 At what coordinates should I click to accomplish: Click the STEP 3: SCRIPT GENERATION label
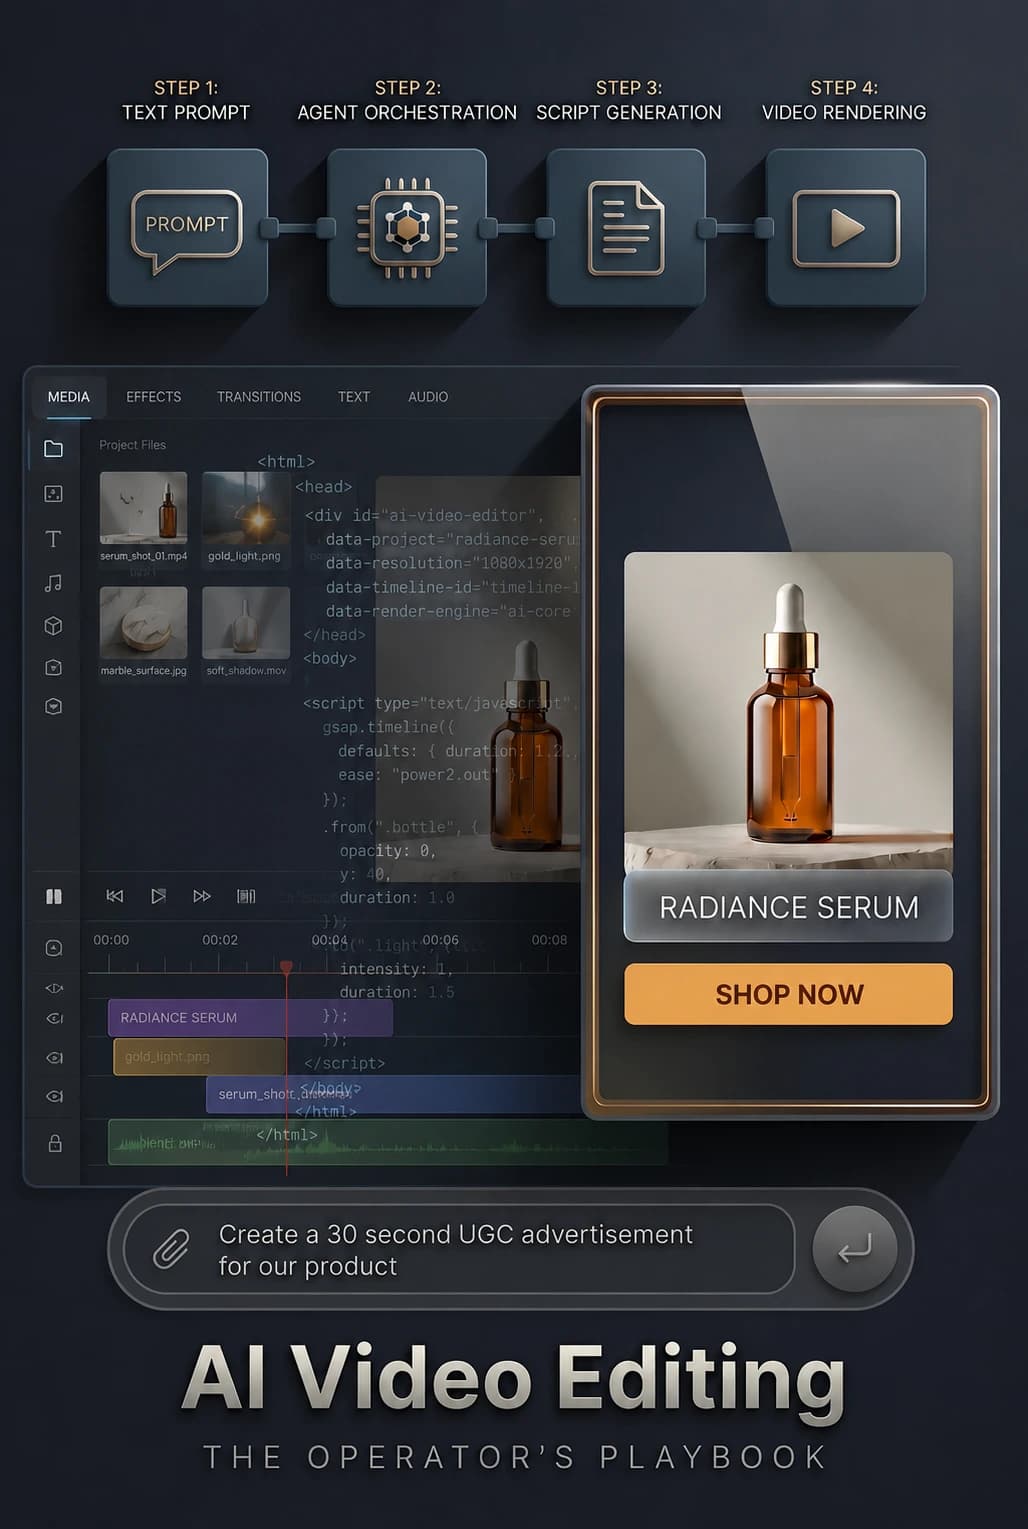pos(628,100)
